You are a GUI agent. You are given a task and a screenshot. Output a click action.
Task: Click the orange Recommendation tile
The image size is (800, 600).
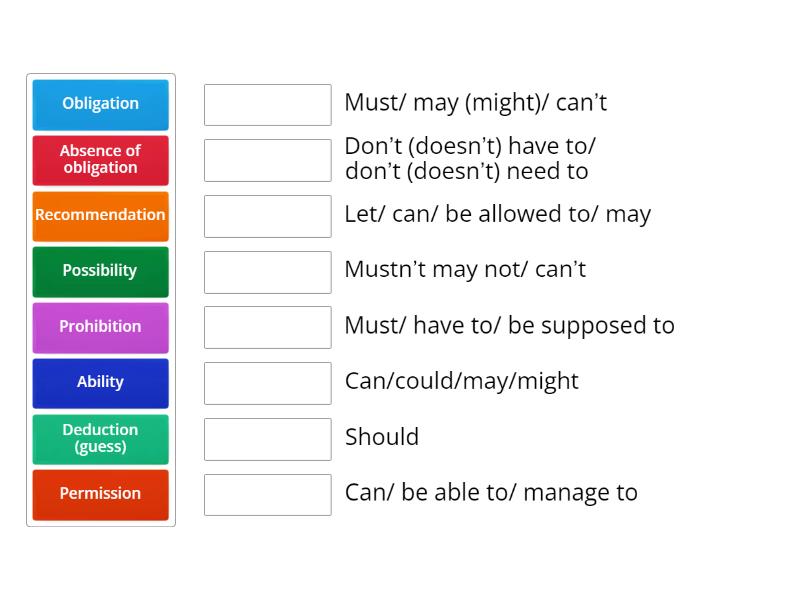pos(100,216)
